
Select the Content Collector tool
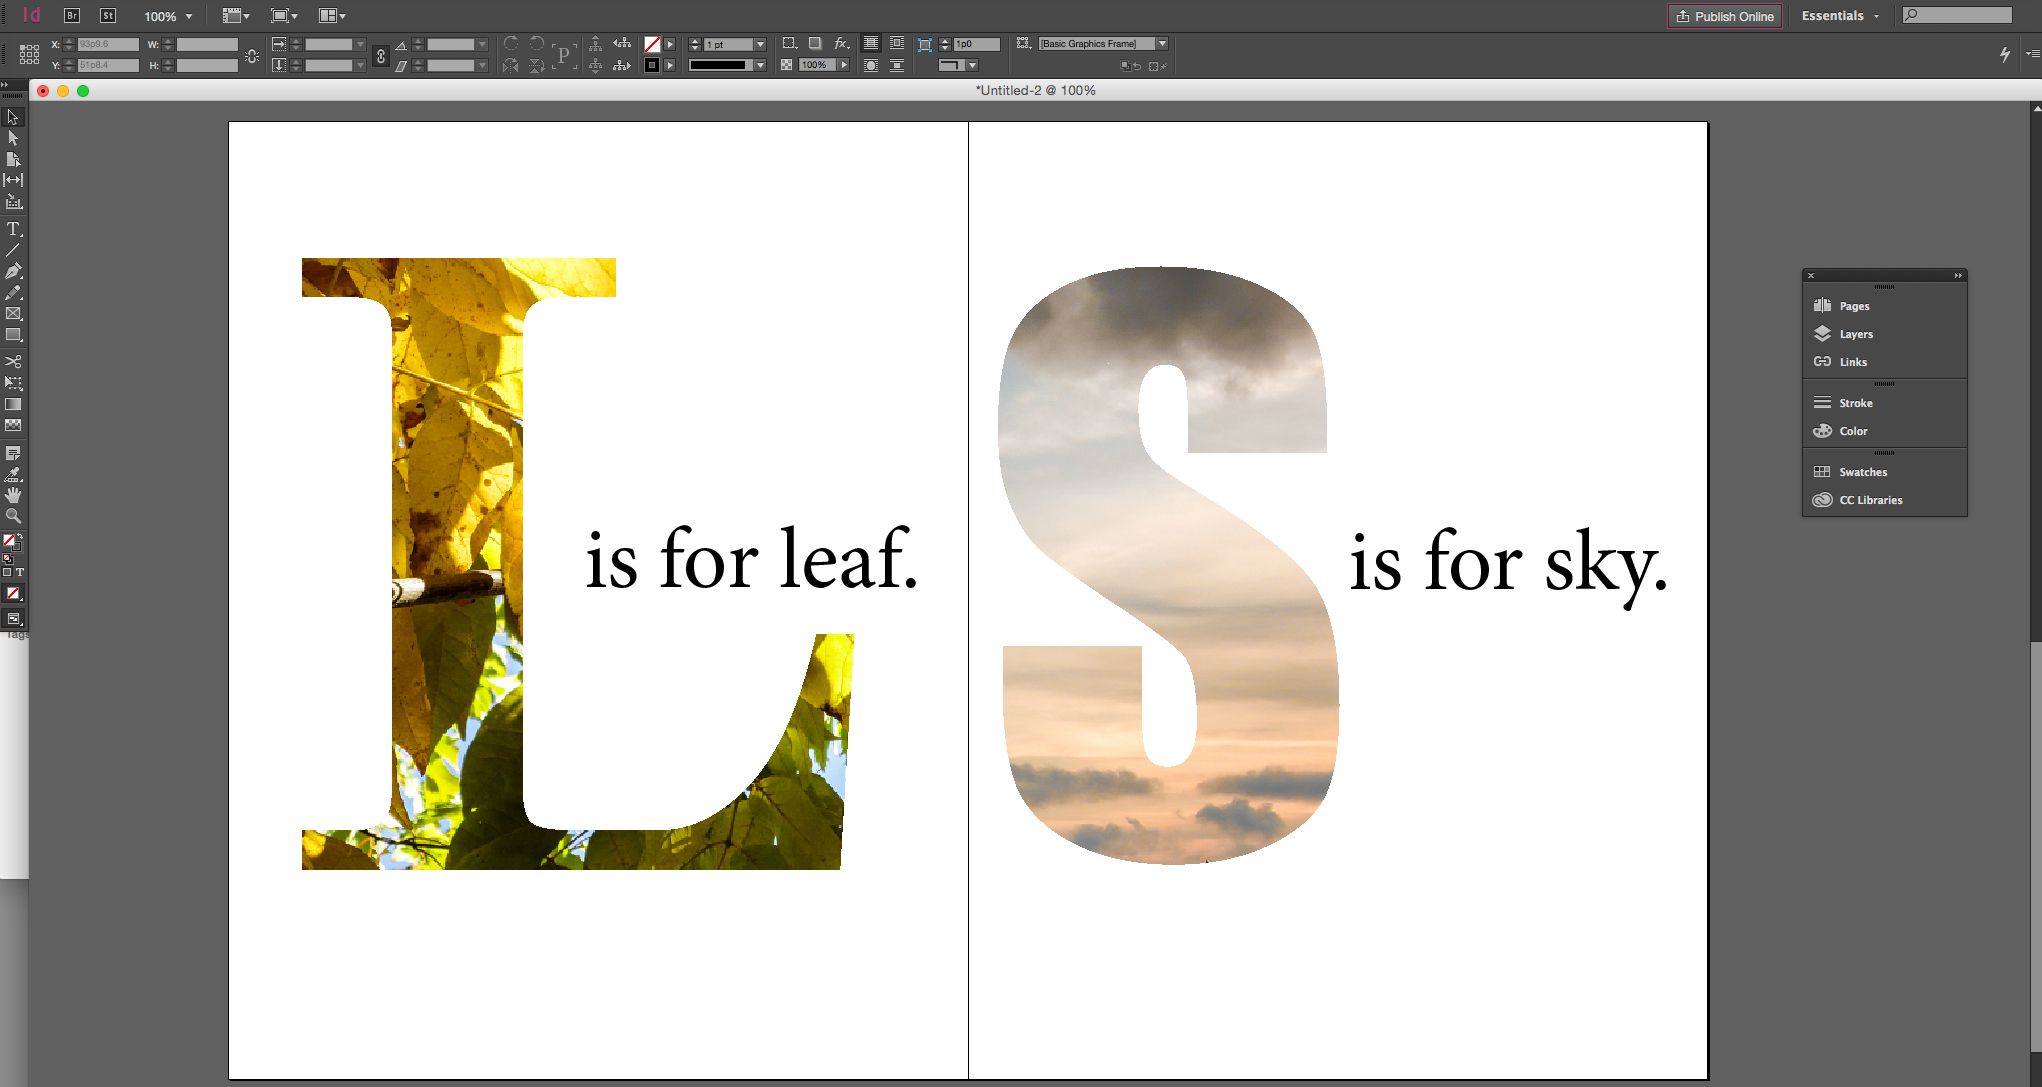point(13,202)
